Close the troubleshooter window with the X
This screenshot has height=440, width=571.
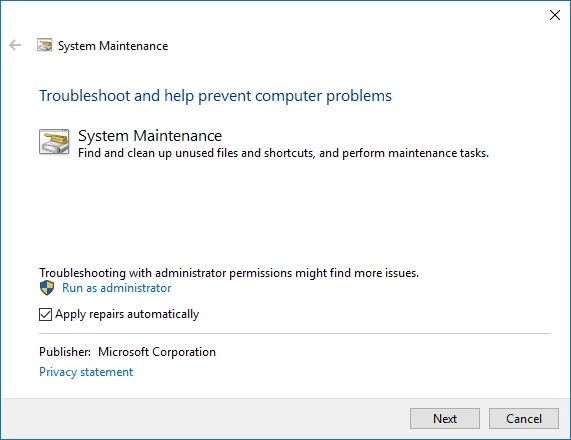tap(555, 15)
